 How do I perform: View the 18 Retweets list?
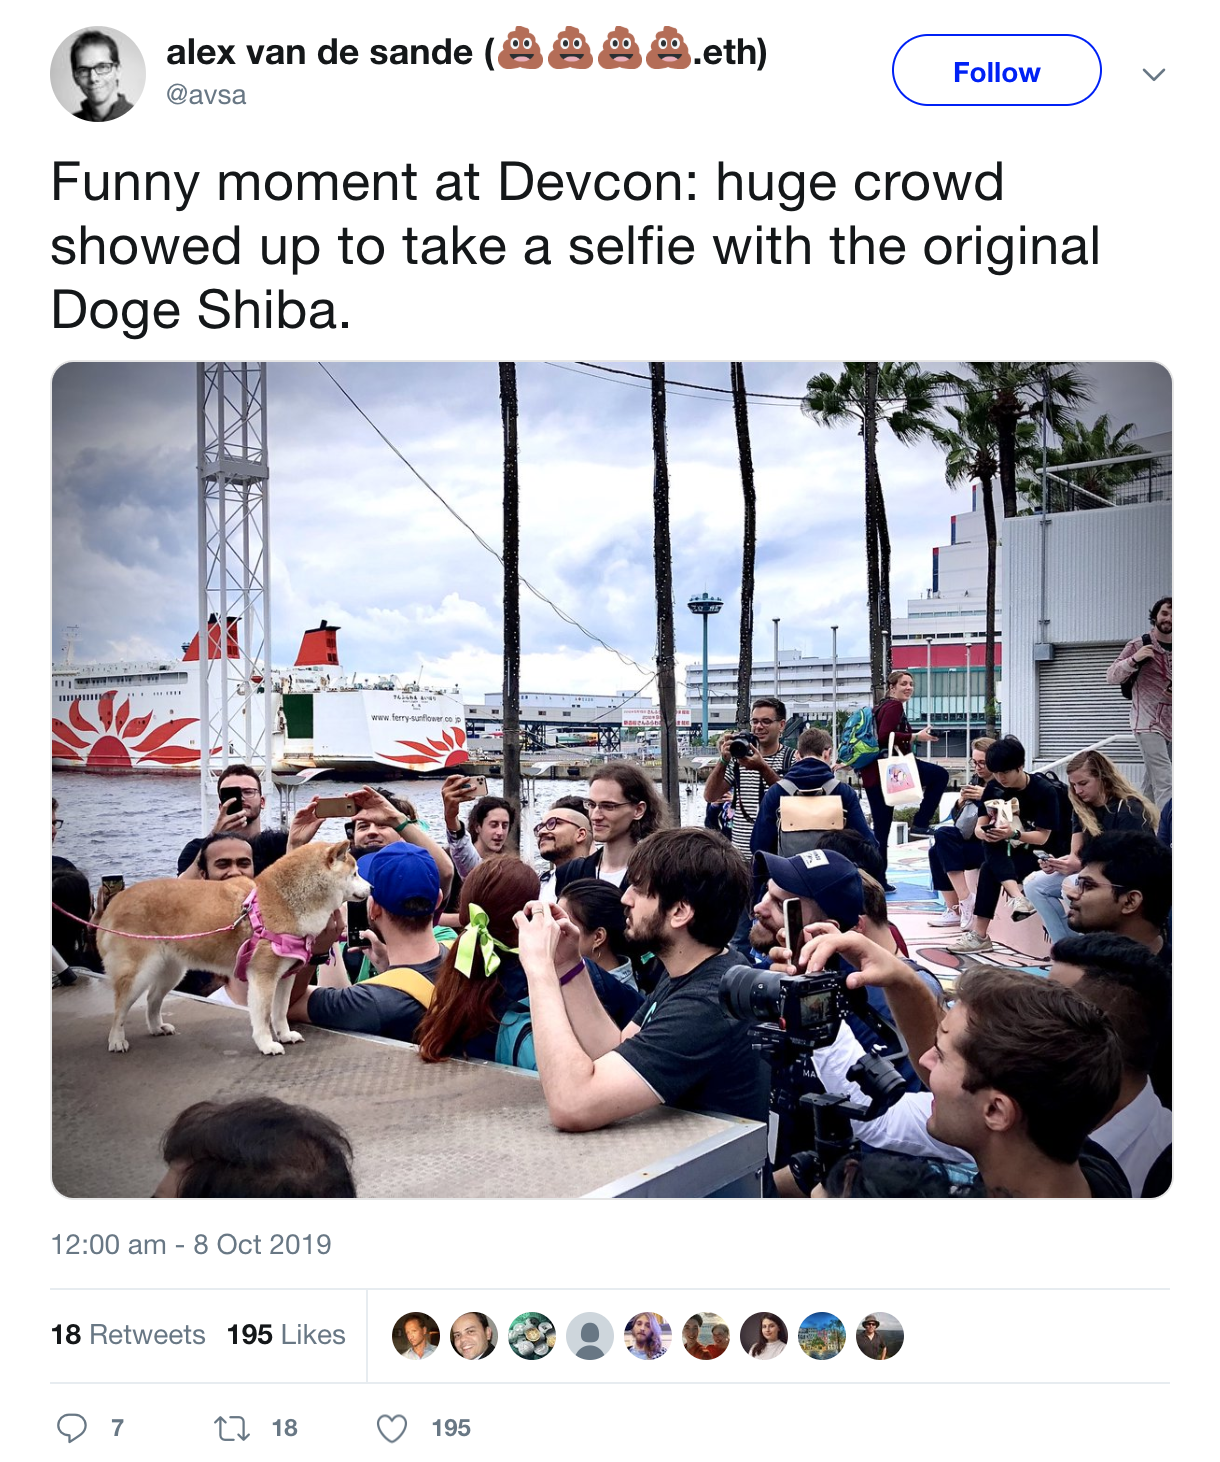128,1335
